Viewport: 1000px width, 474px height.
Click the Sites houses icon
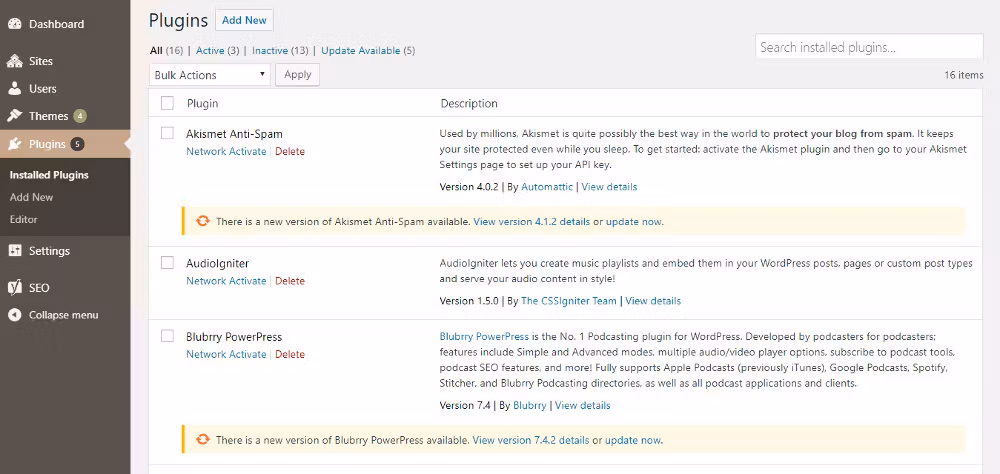pyautogui.click(x=15, y=61)
